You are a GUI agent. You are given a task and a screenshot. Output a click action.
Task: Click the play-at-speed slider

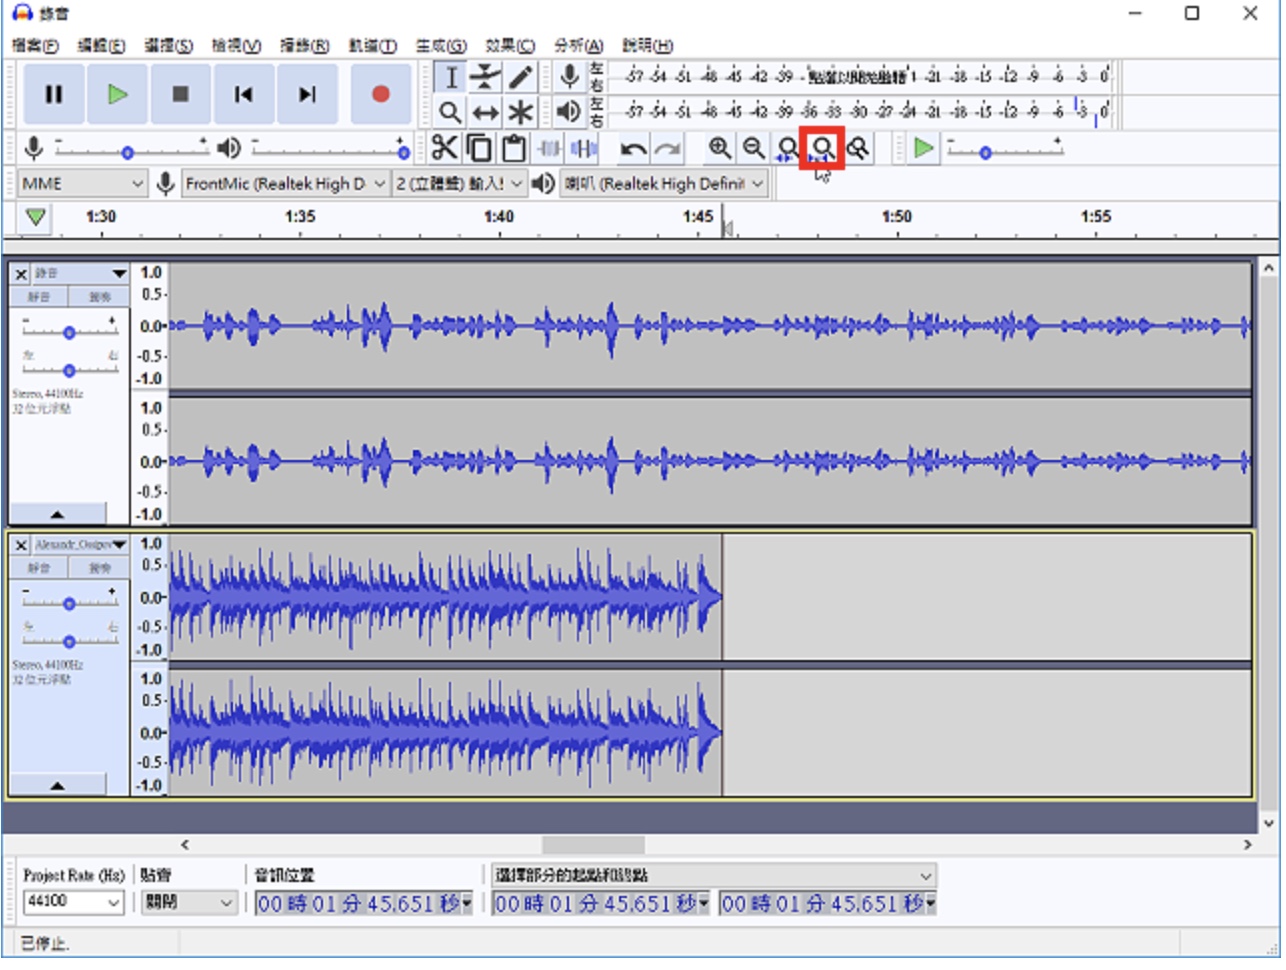coord(1005,149)
